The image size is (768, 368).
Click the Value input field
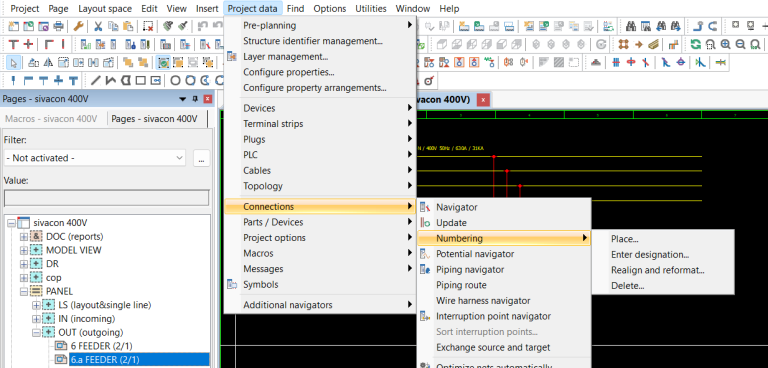click(x=106, y=198)
